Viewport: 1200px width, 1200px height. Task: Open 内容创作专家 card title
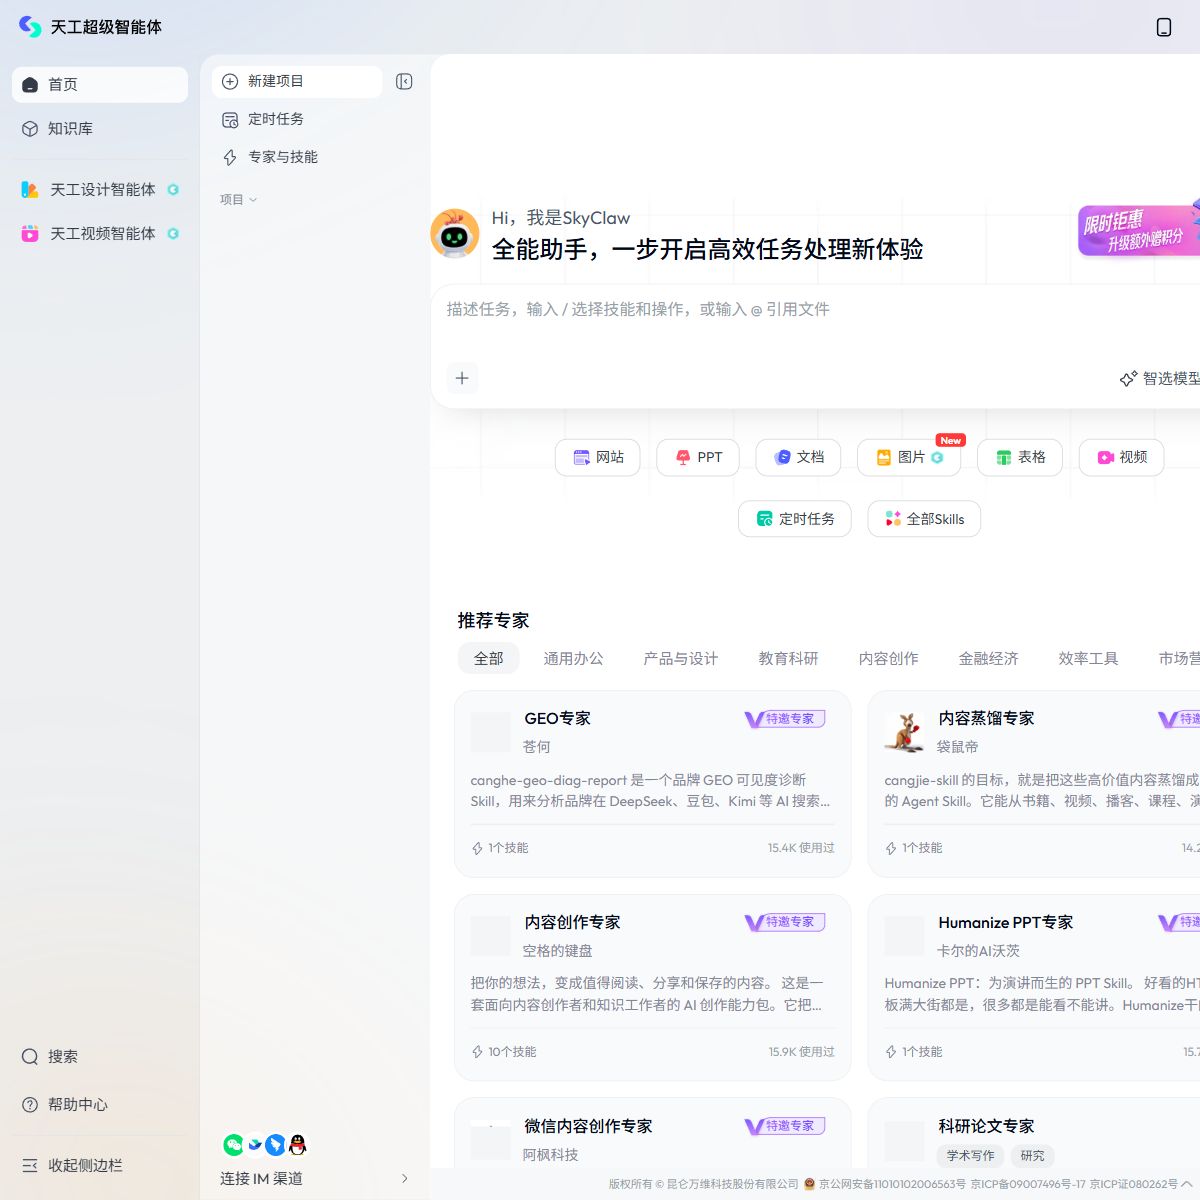[x=573, y=923]
